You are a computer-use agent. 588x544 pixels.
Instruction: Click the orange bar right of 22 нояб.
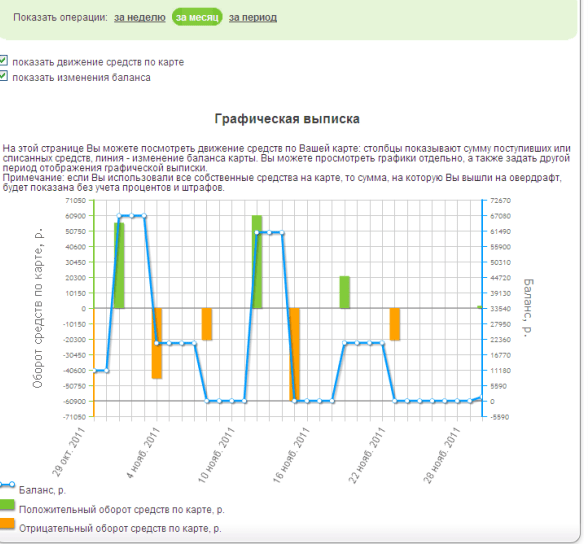point(395,324)
